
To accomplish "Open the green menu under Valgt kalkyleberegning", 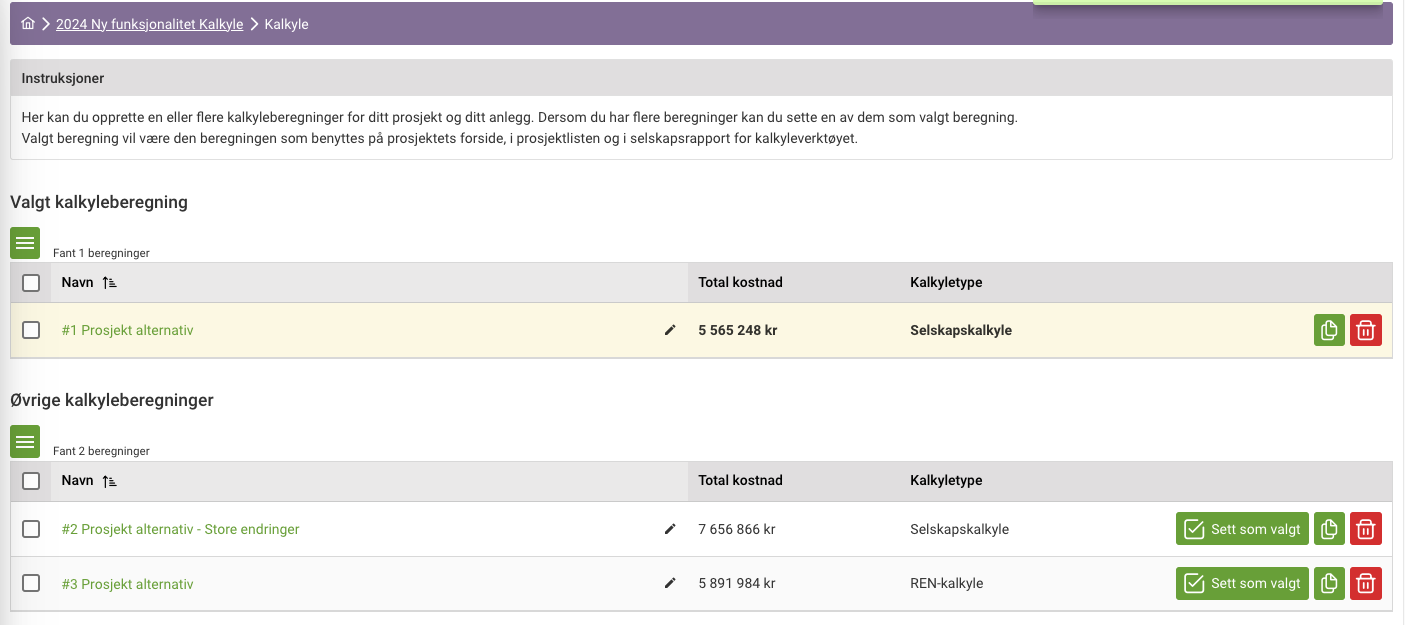I will [x=25, y=243].
